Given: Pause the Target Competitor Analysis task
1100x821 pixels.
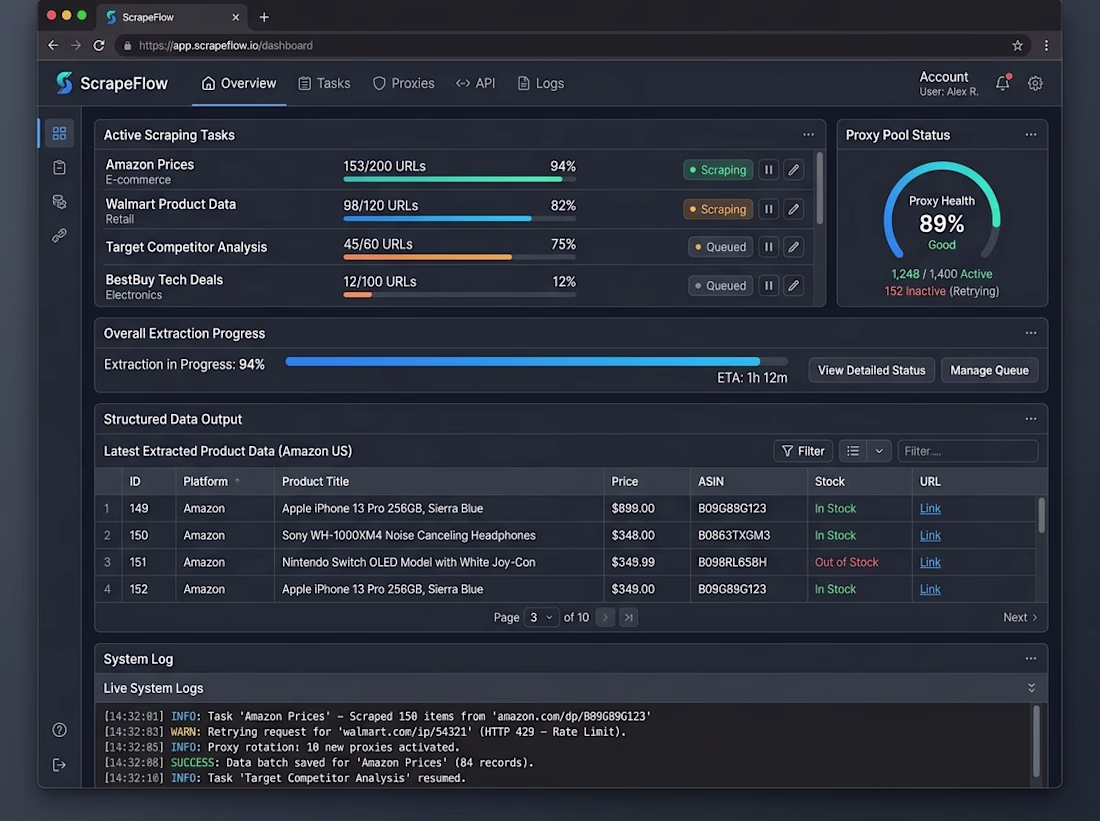Looking at the screenshot, I should coord(768,247).
